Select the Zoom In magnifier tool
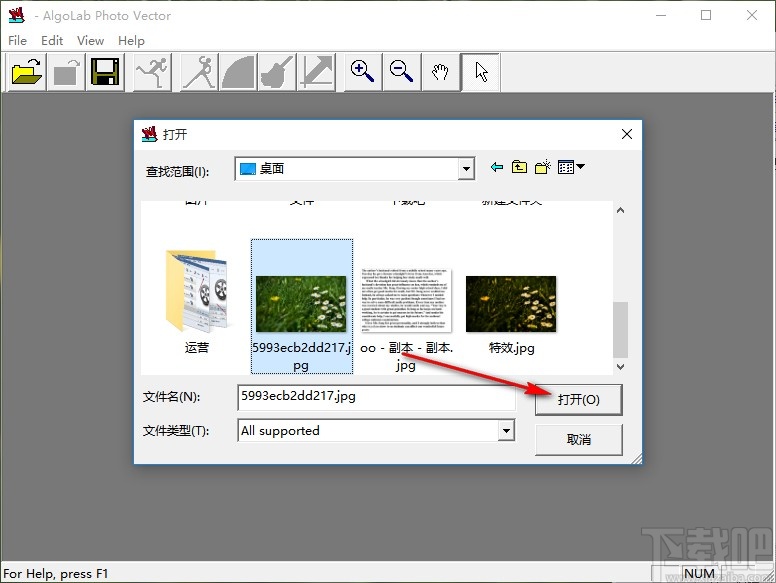The width and height of the screenshot is (776, 583). tap(363, 72)
